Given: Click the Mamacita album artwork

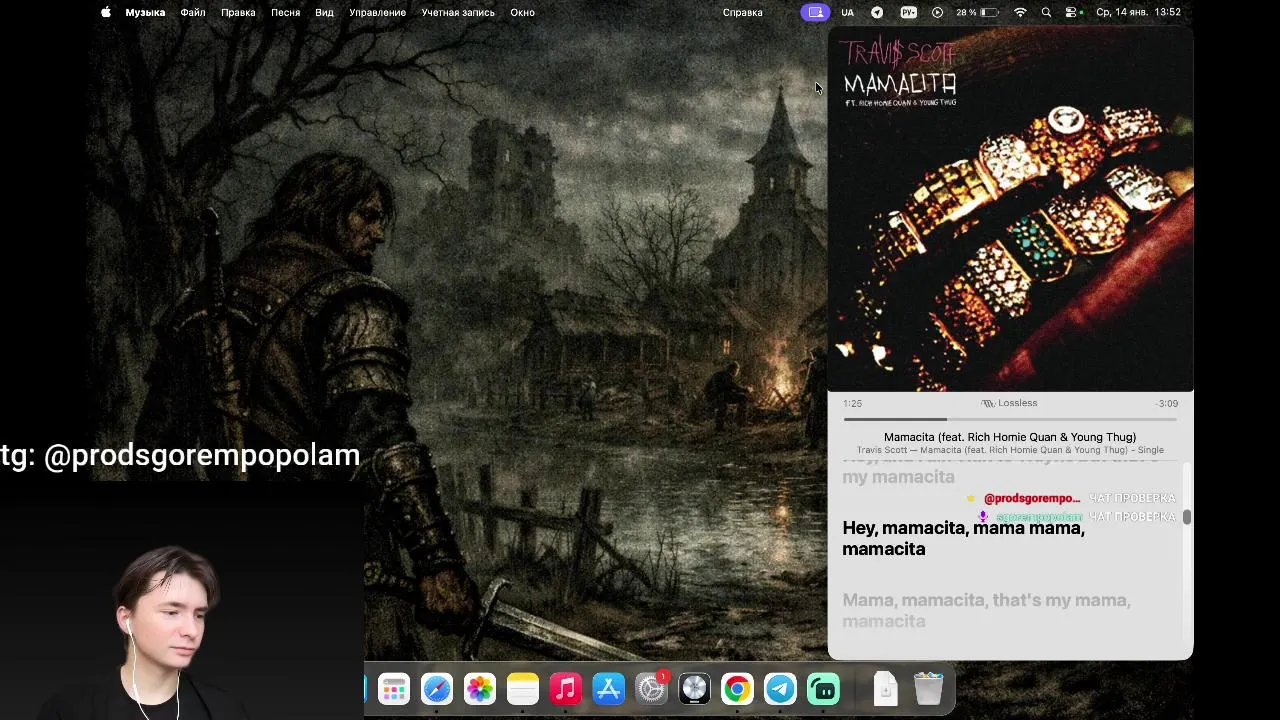Looking at the screenshot, I should point(1010,208).
